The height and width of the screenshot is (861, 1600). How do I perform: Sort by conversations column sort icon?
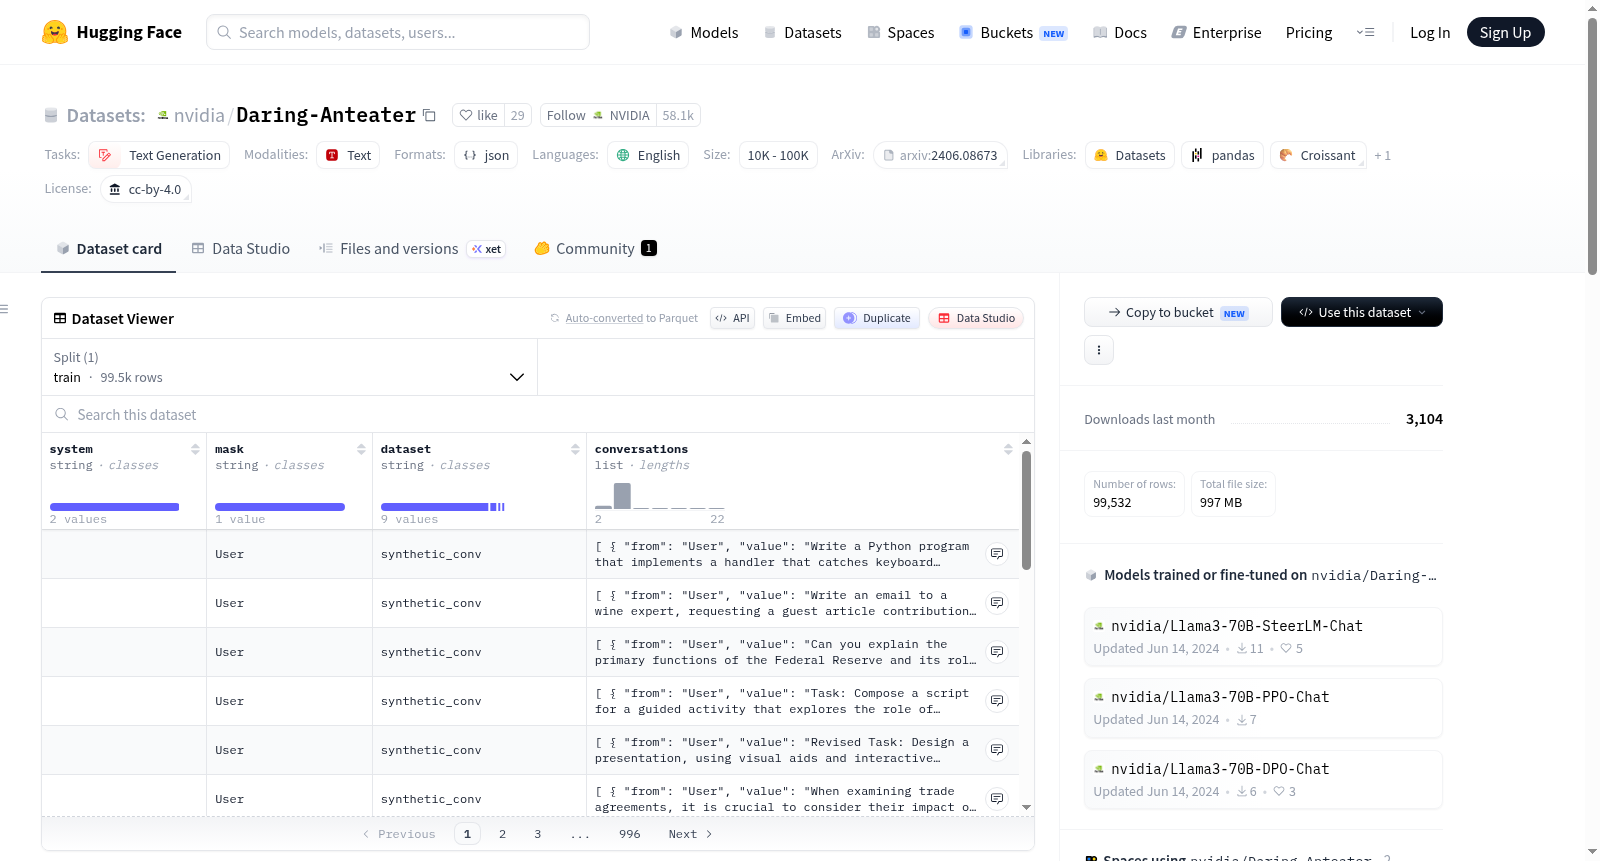[x=1008, y=449]
